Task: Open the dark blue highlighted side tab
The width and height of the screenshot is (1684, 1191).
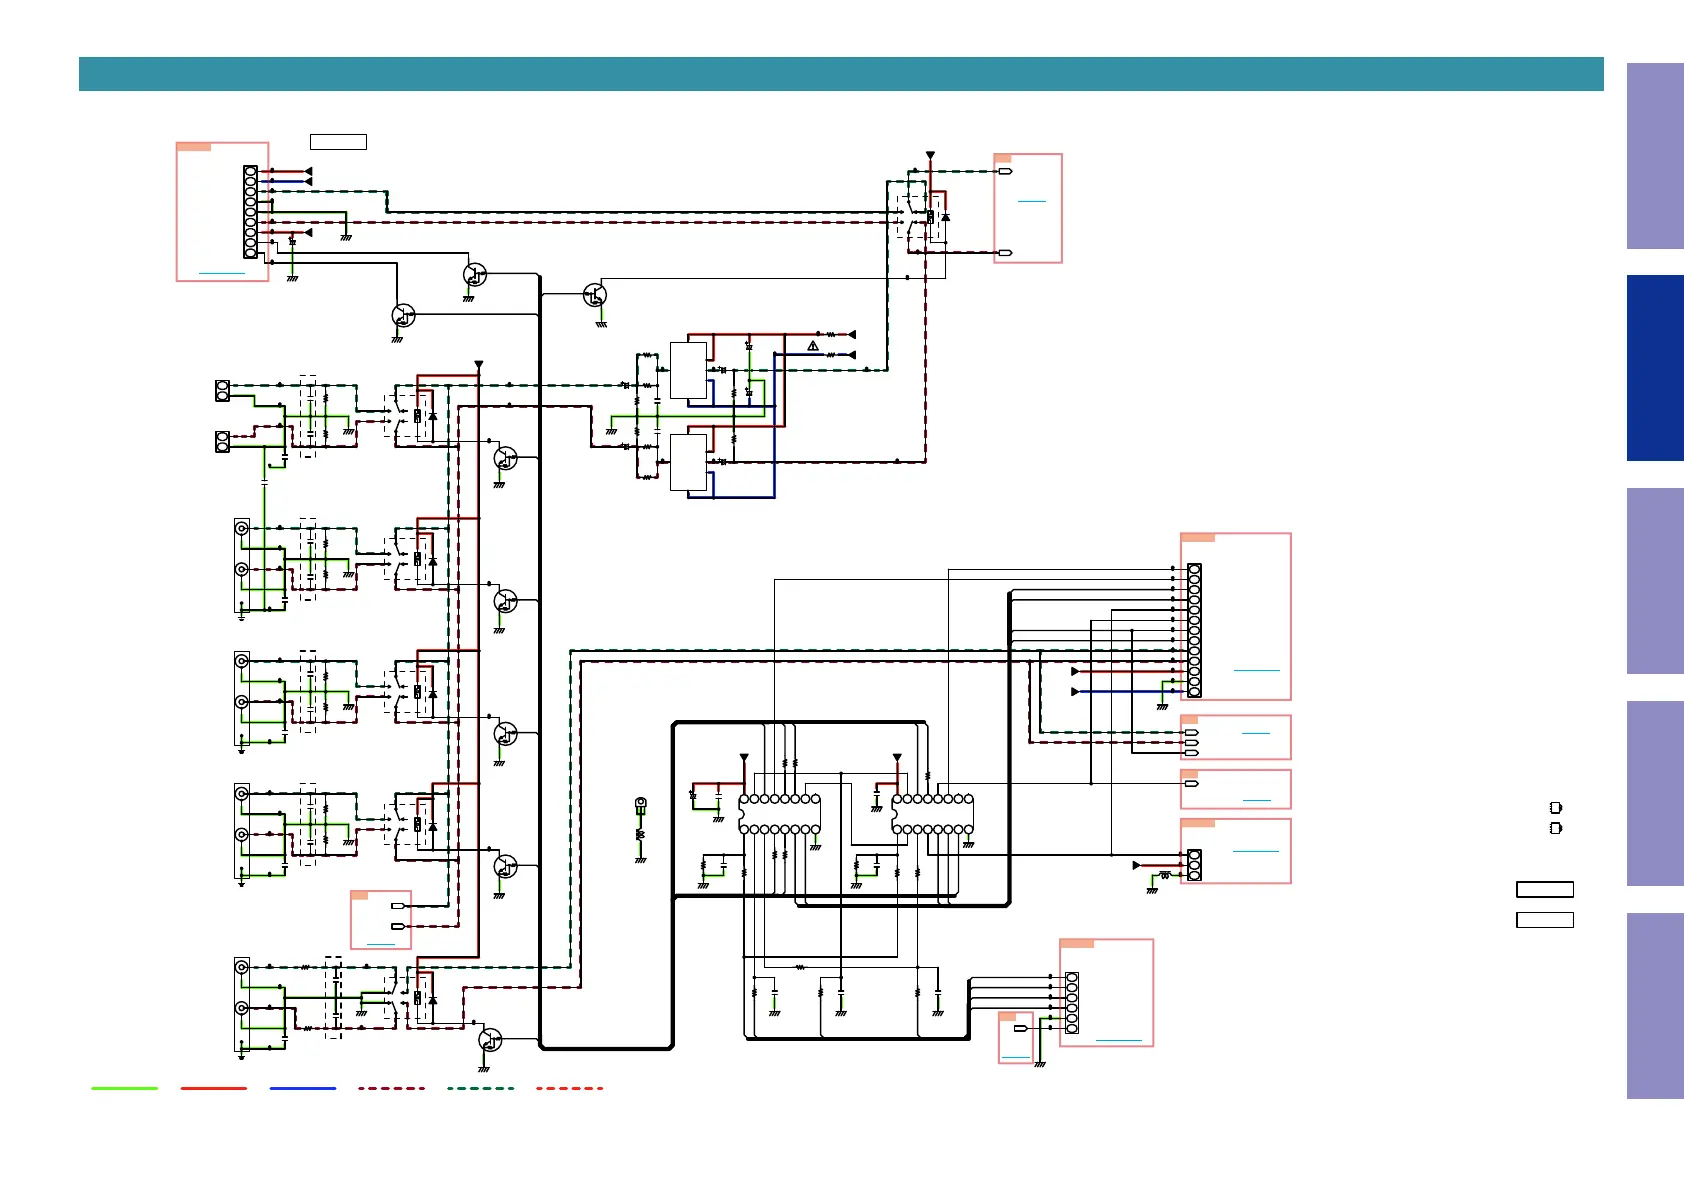Action: (1655, 368)
